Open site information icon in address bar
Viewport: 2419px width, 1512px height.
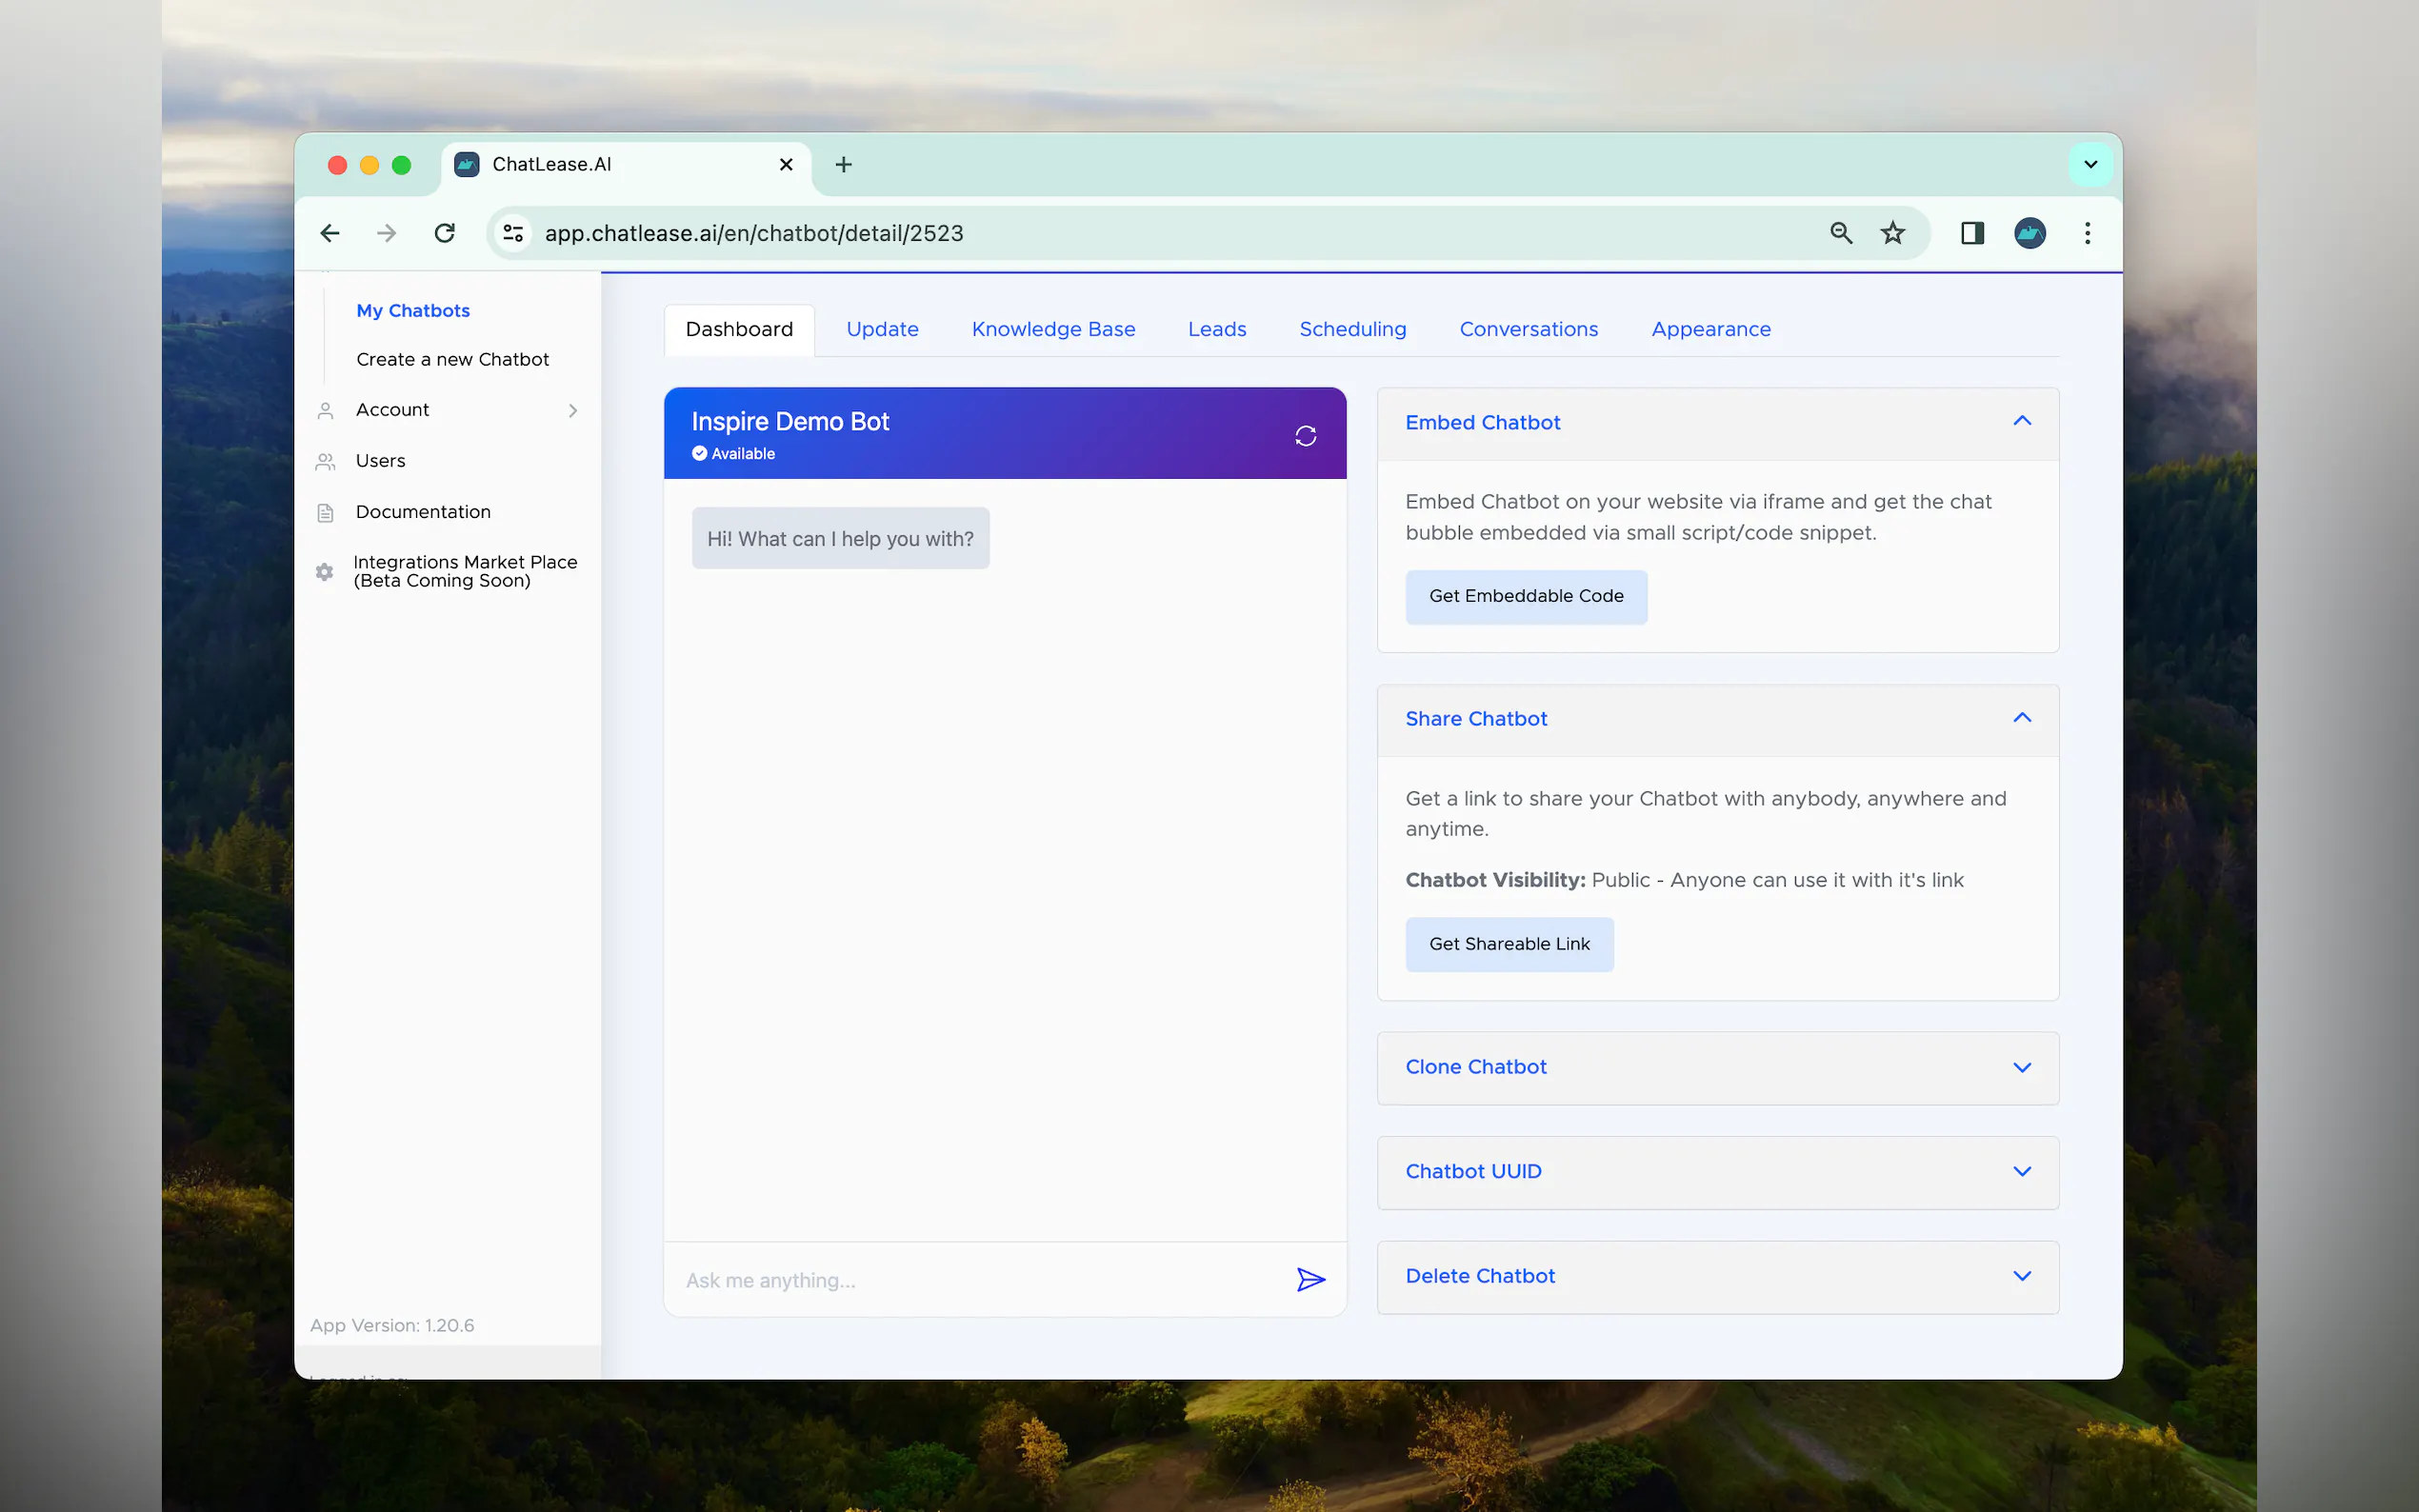click(x=513, y=233)
